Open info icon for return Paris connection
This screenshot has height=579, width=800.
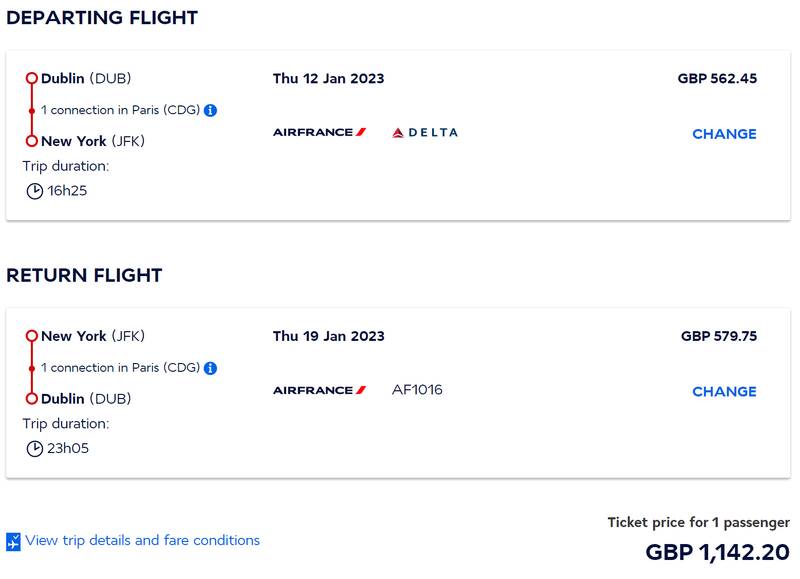pos(210,368)
